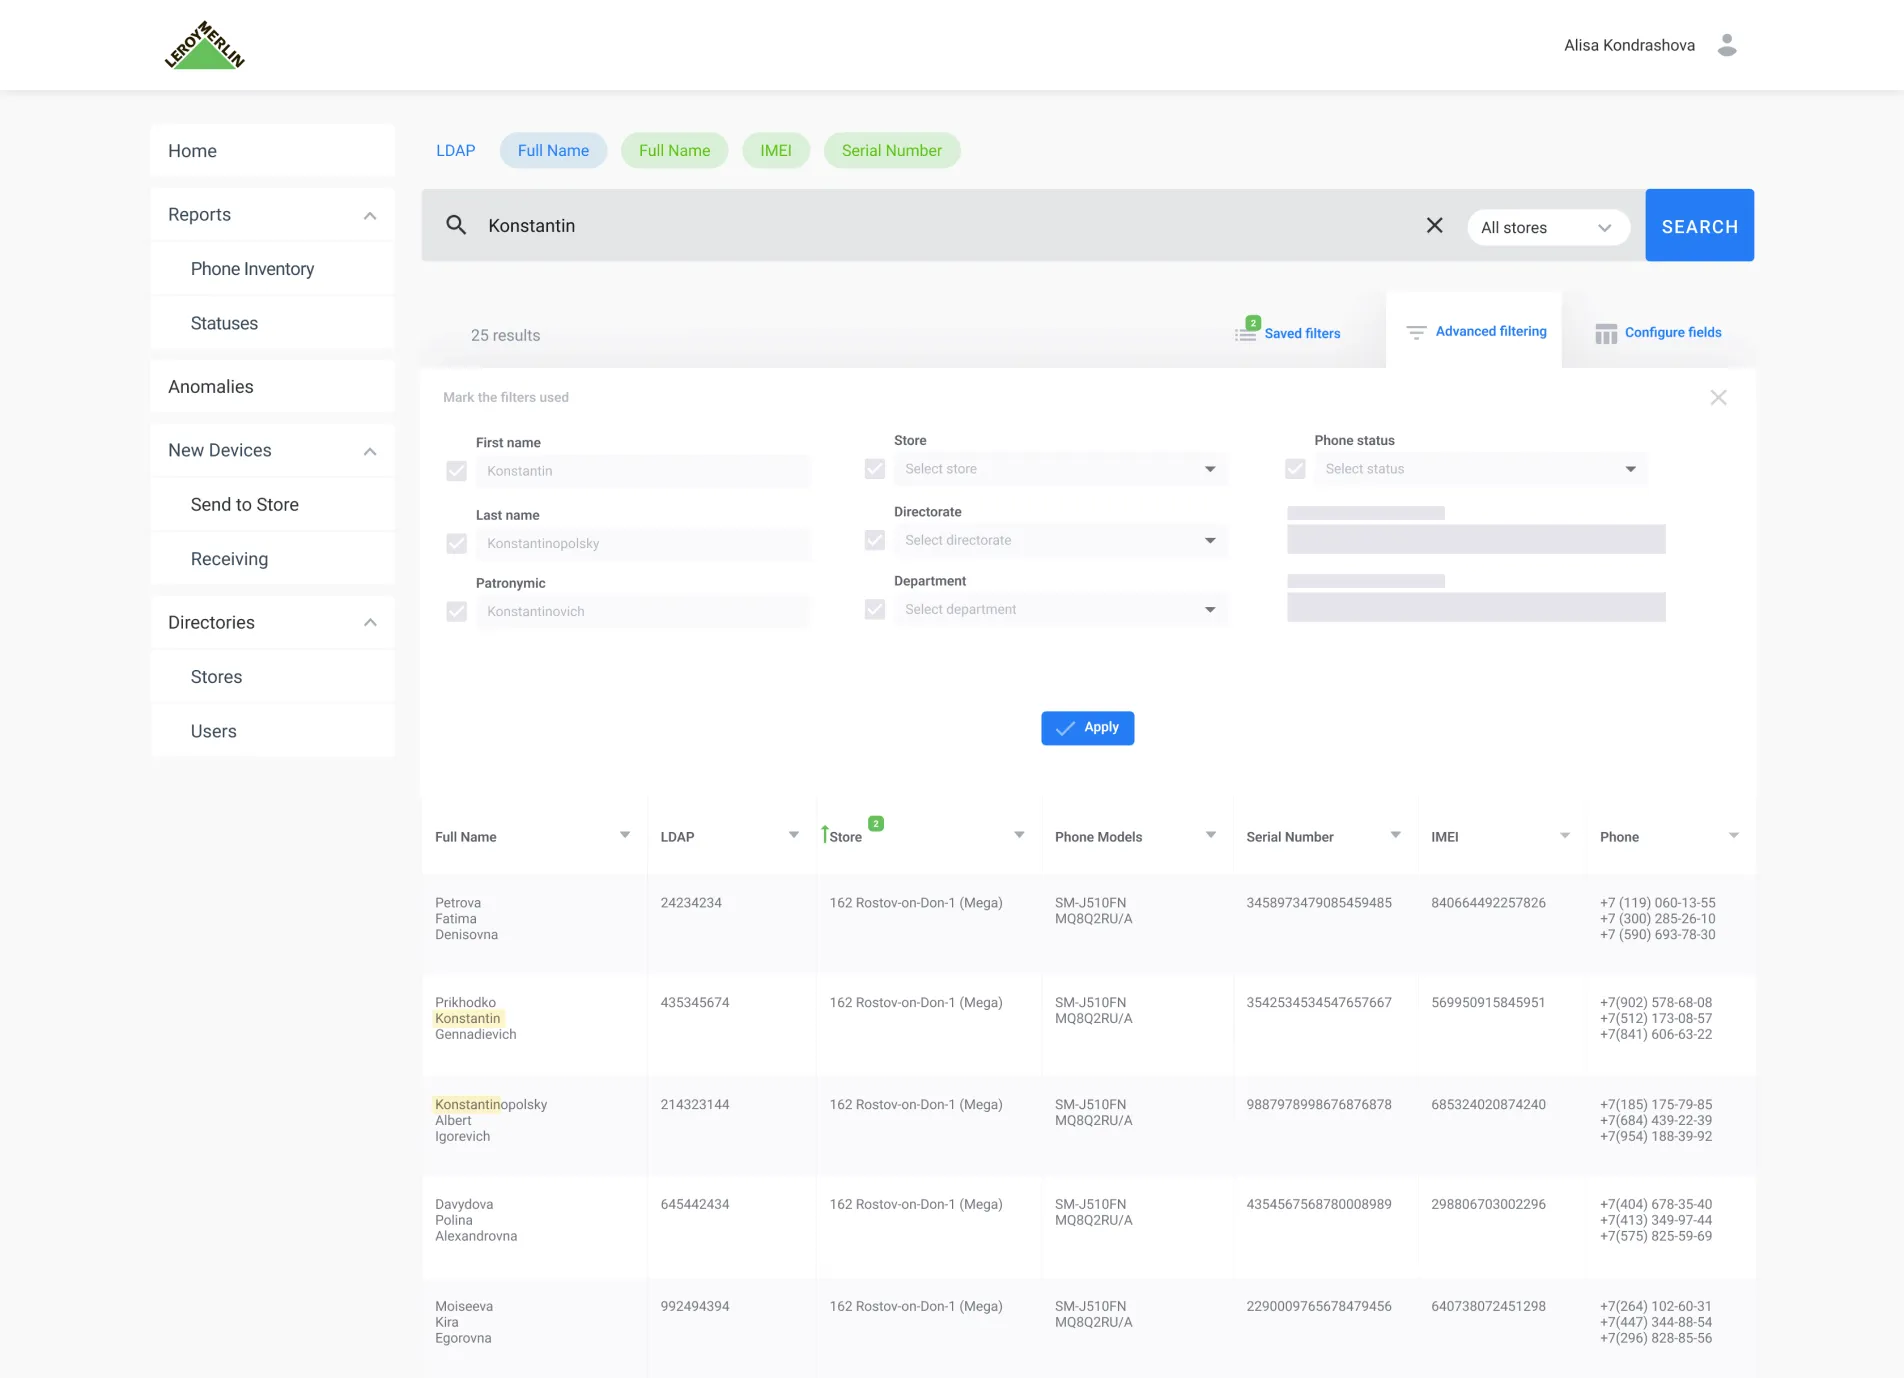Toggle the Store filter checkbox
Screen dimensions: 1904x1378
tap(875, 469)
